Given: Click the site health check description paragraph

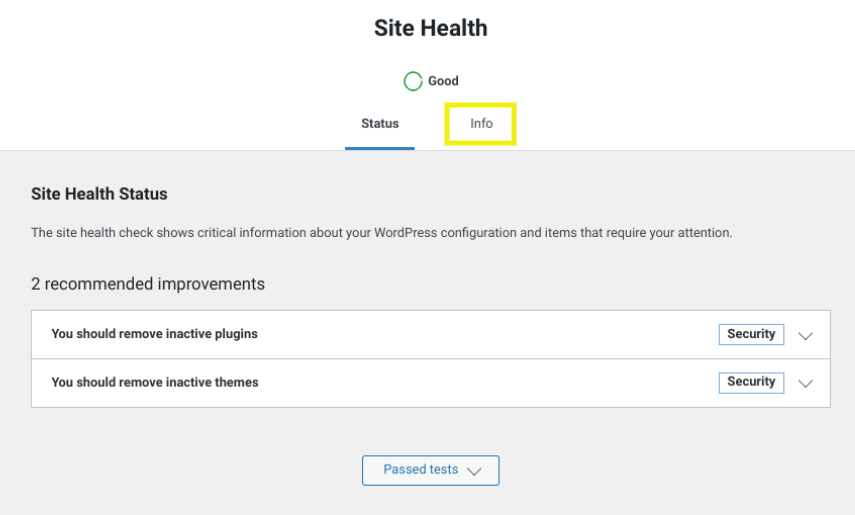Looking at the screenshot, I should coord(382,233).
